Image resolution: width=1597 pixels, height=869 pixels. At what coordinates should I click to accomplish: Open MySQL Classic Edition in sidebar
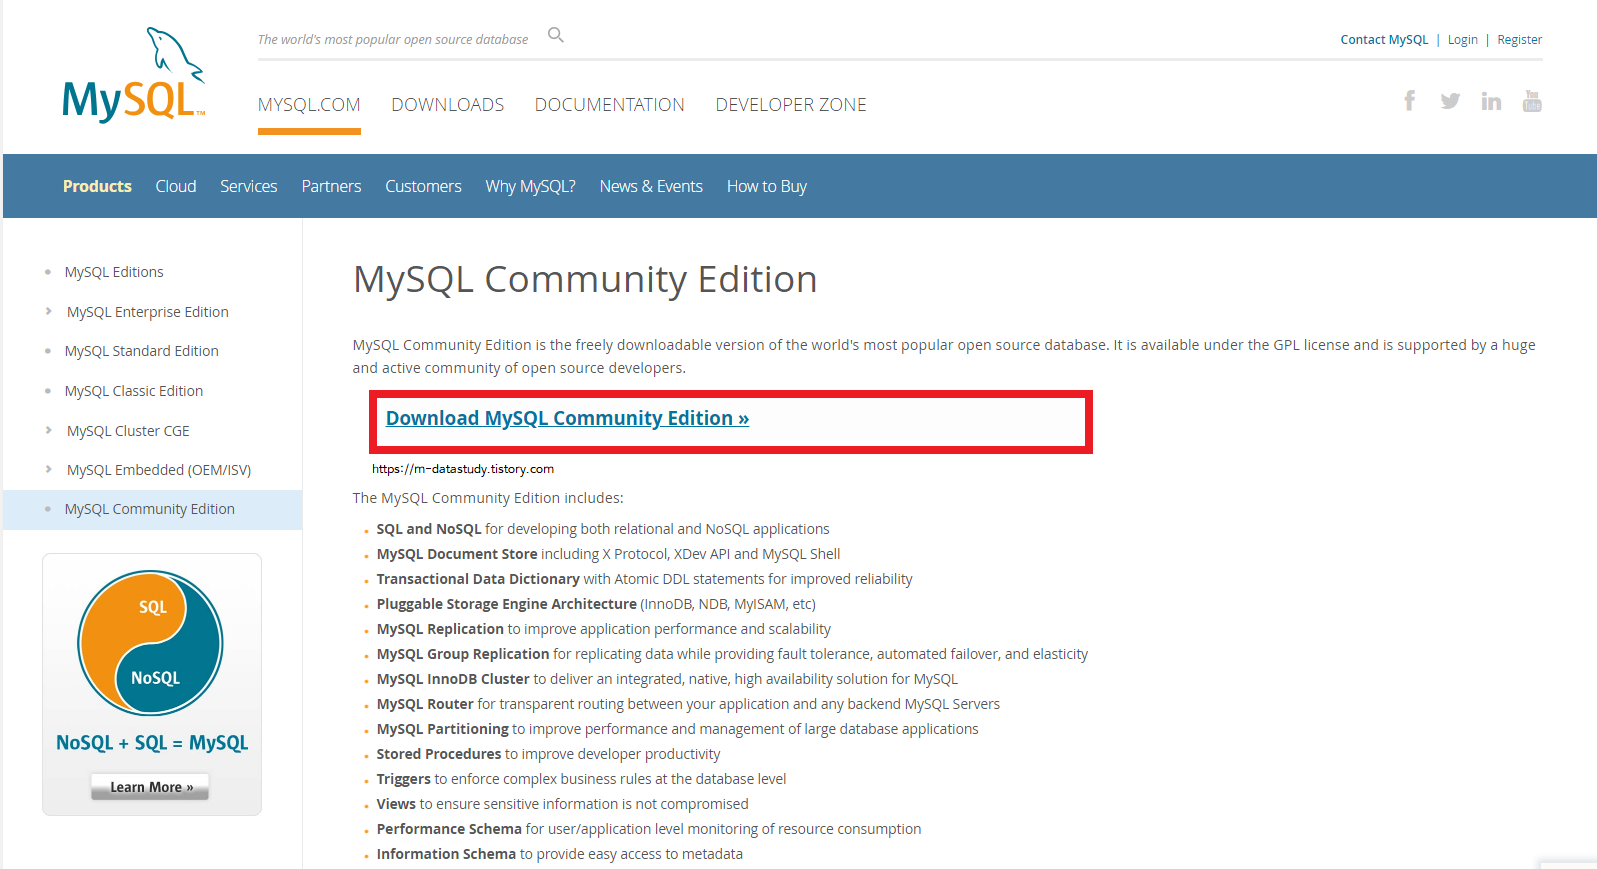point(134,391)
